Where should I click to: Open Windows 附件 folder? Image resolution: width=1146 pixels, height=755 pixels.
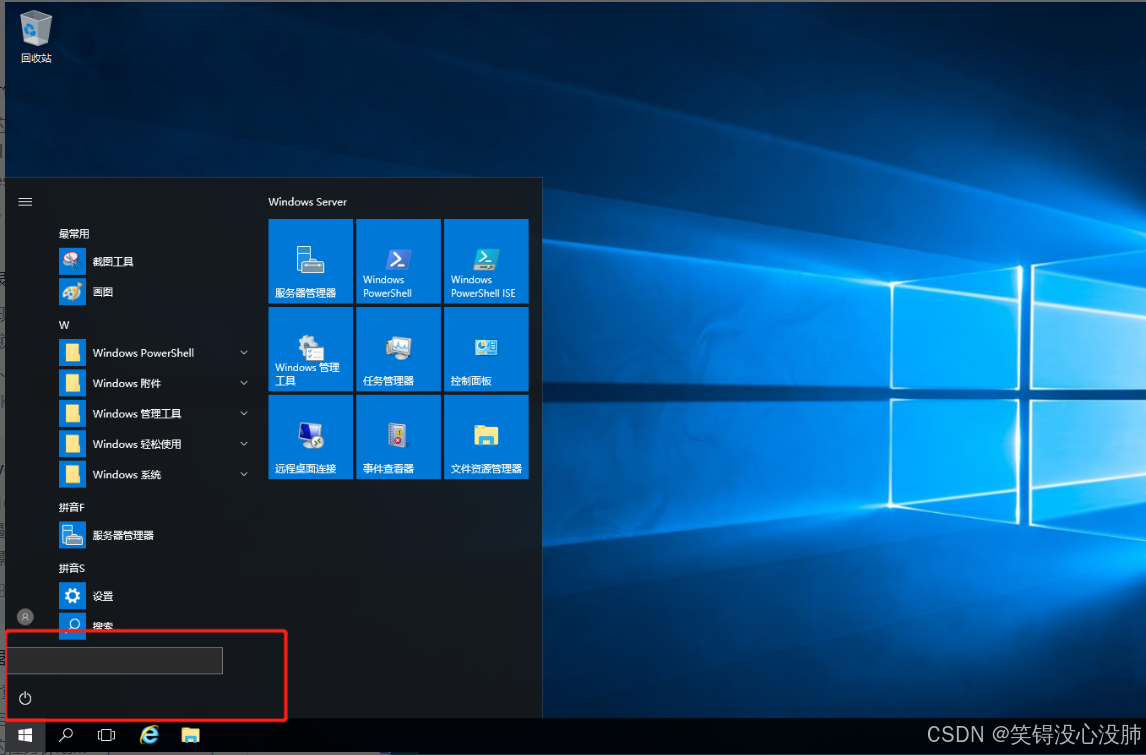click(x=155, y=383)
